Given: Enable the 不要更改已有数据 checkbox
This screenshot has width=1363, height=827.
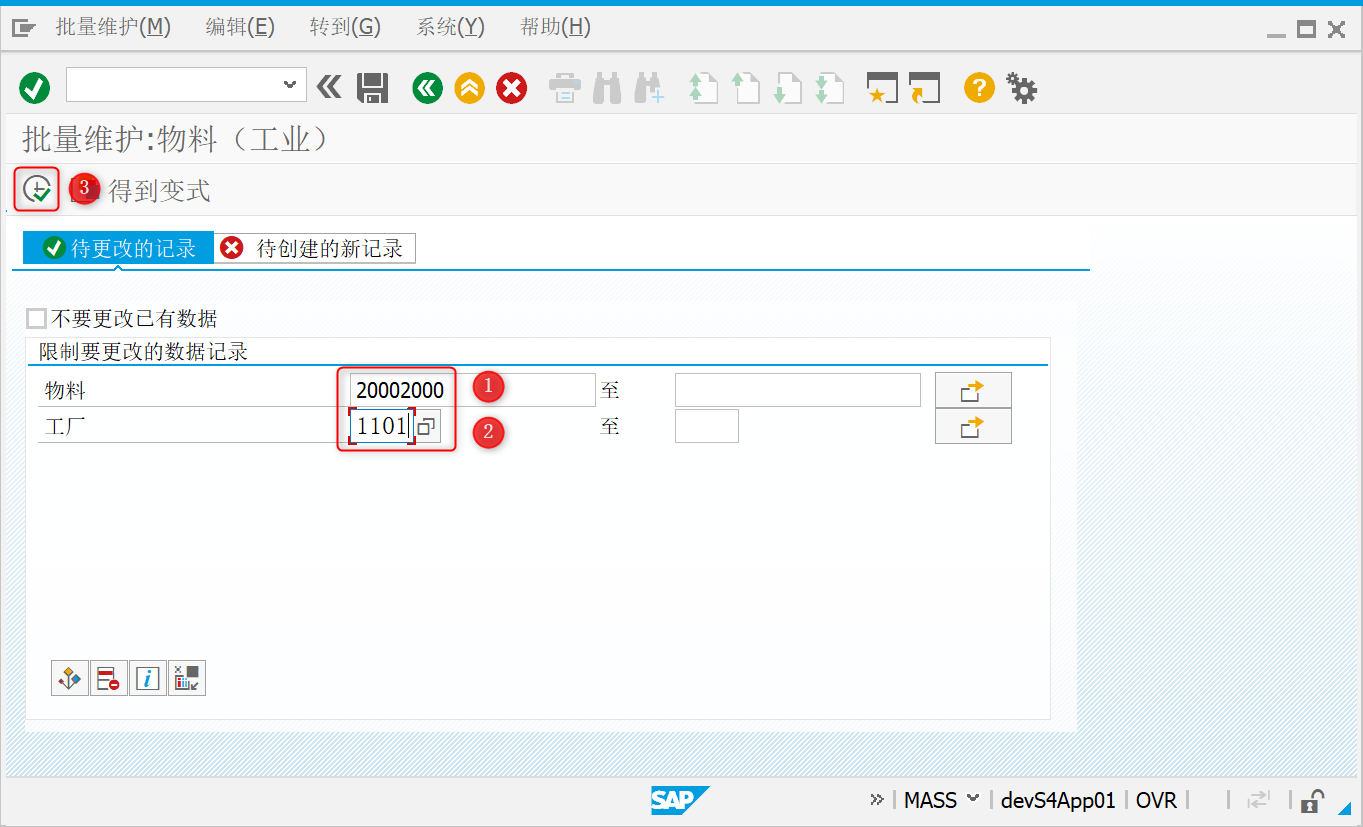Looking at the screenshot, I should click(x=36, y=317).
